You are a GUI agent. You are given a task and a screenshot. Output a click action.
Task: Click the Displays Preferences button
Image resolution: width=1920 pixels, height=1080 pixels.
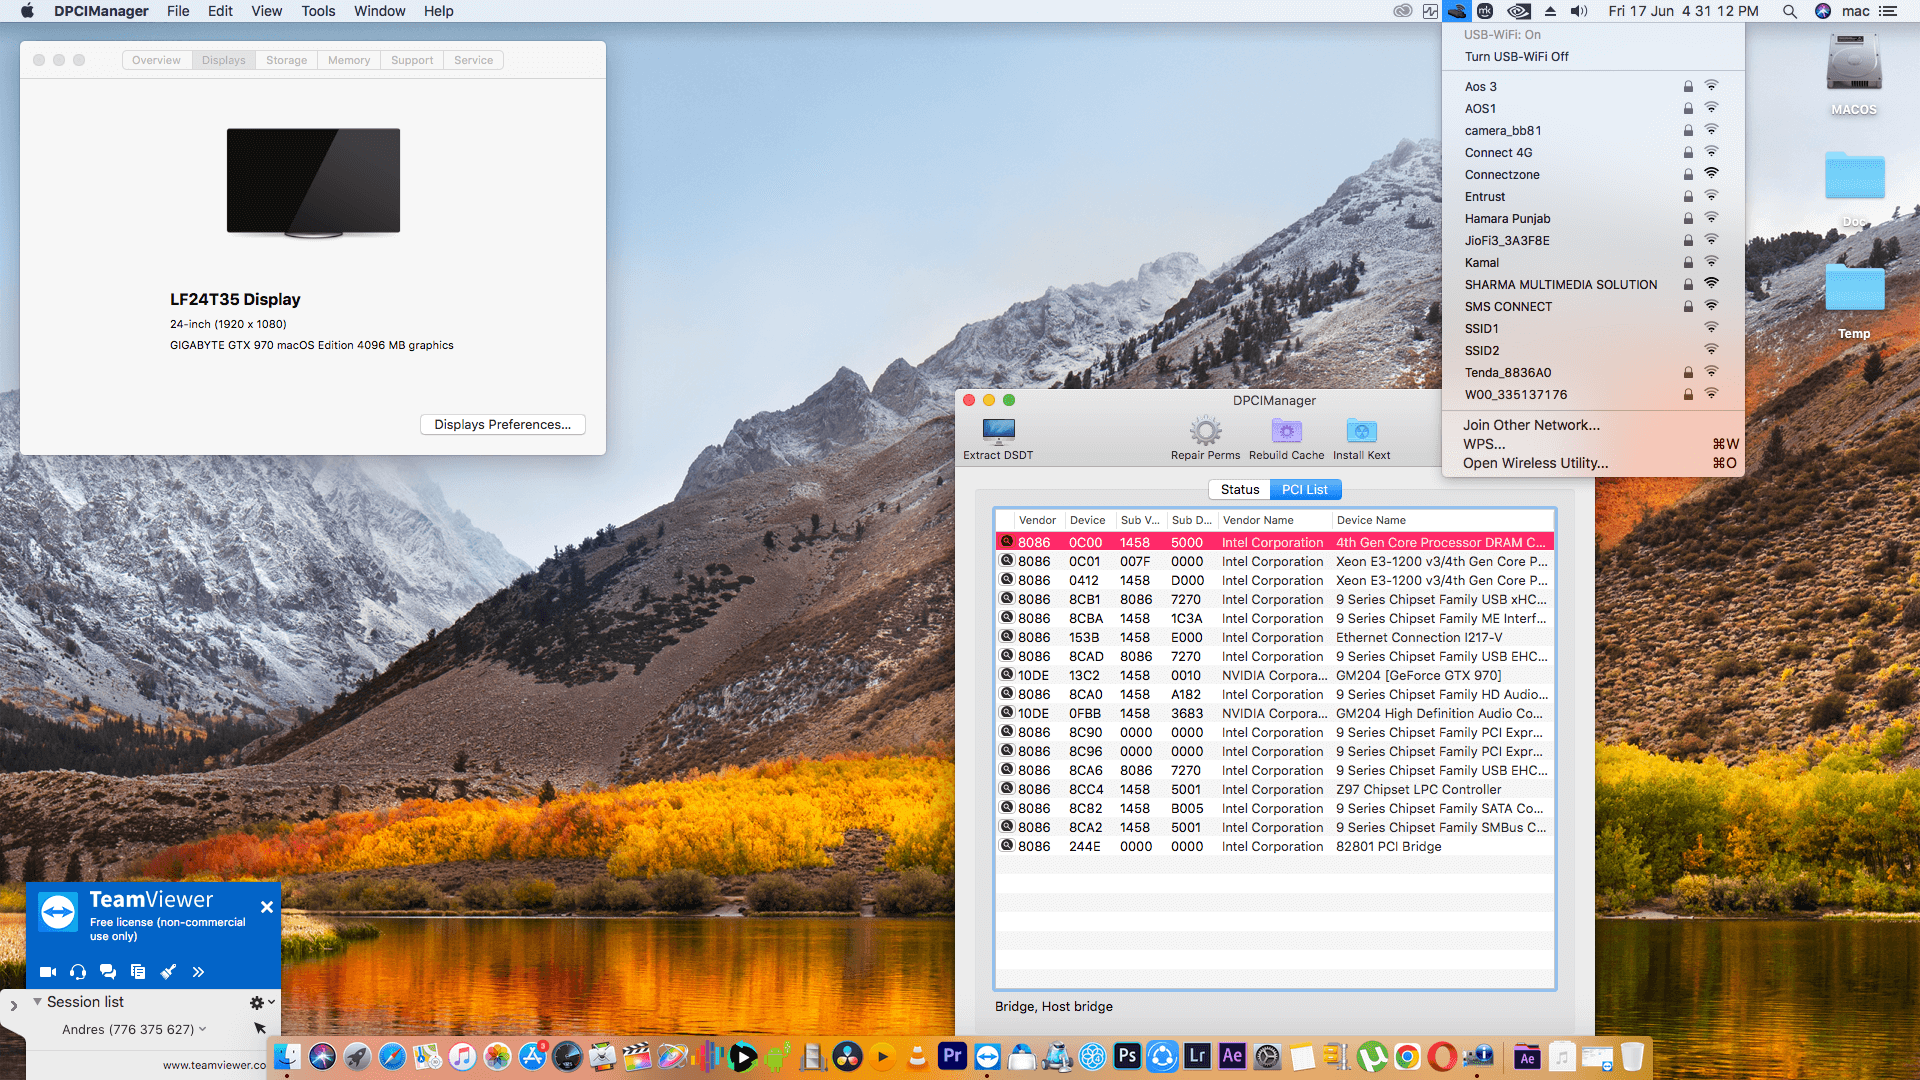(502, 424)
